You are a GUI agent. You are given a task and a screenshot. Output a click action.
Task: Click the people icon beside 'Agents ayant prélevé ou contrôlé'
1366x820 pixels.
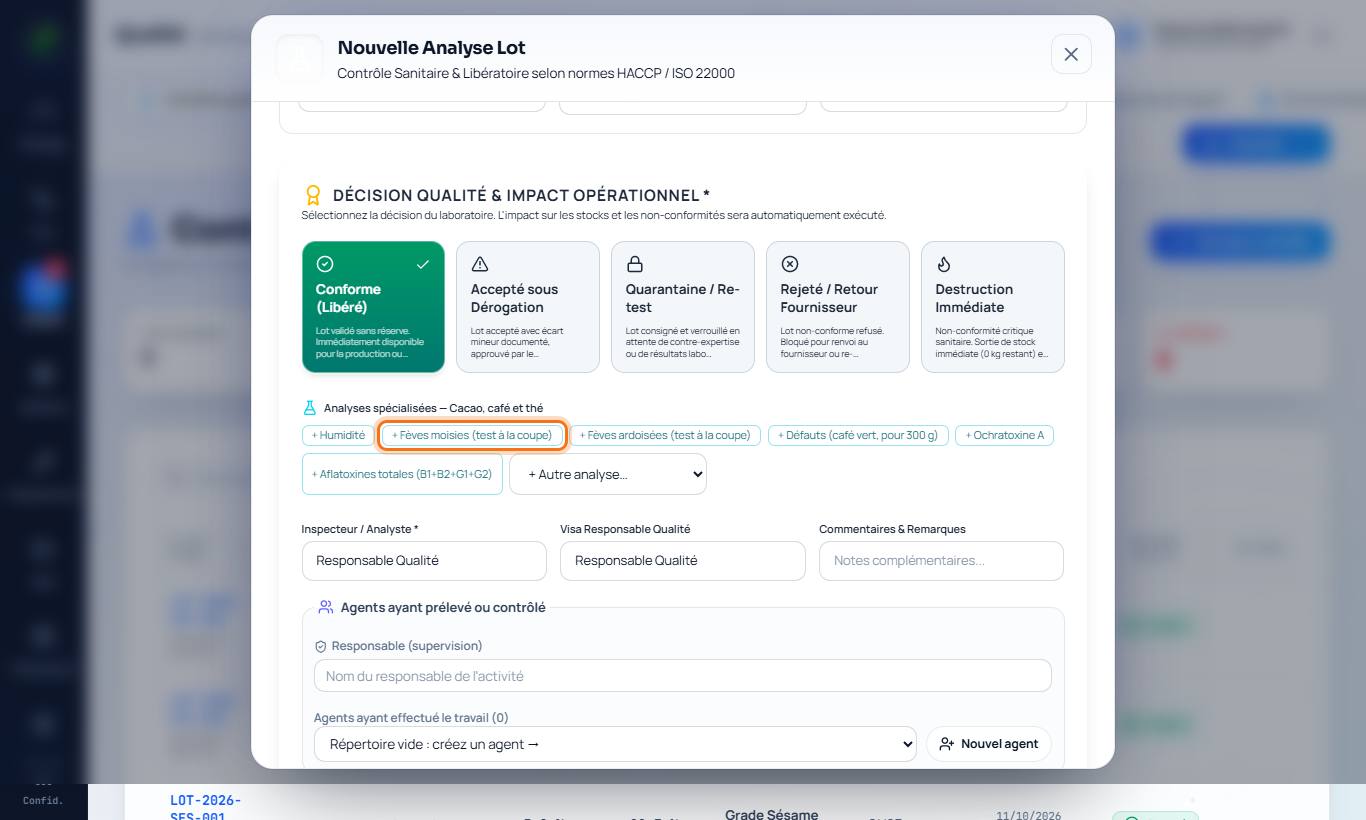[x=326, y=607]
